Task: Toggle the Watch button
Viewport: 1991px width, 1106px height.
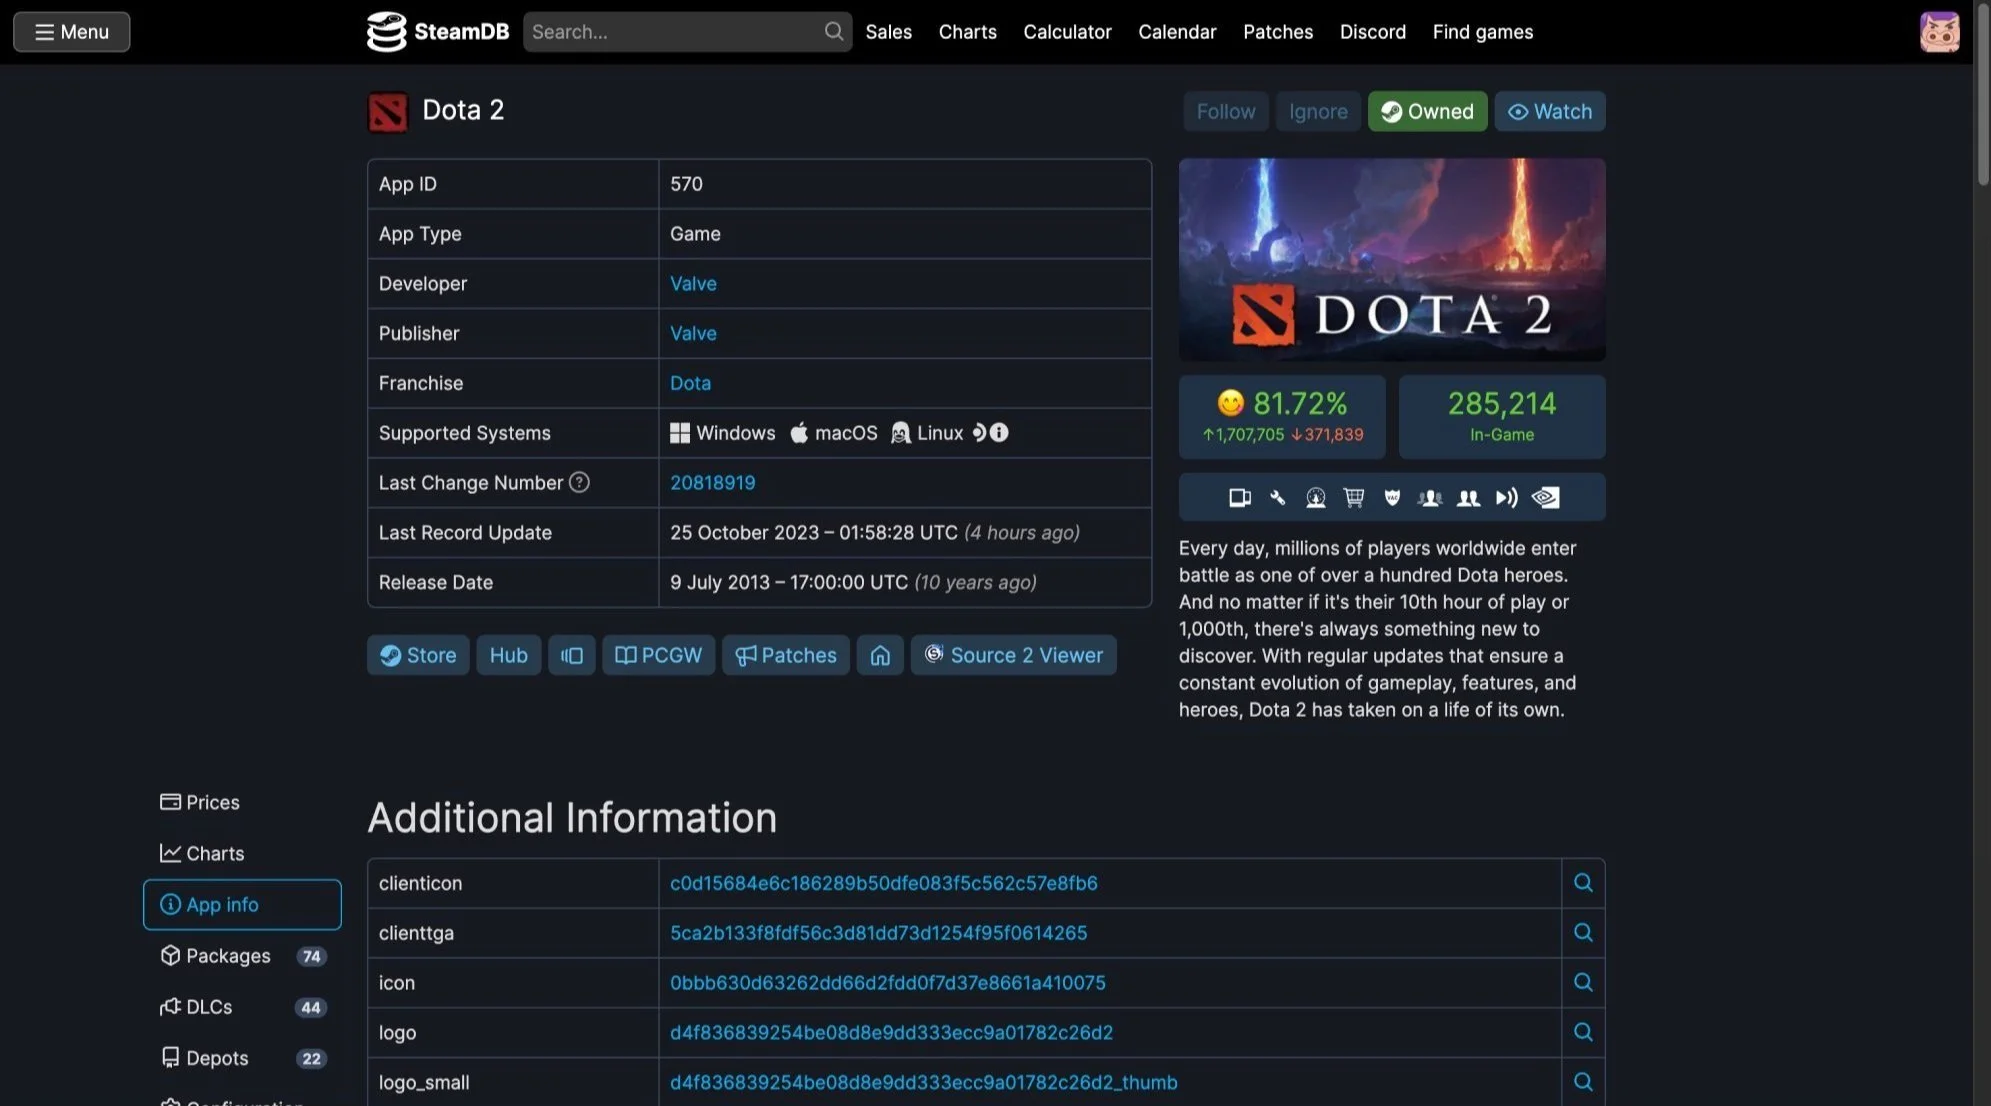Action: coord(1549,112)
